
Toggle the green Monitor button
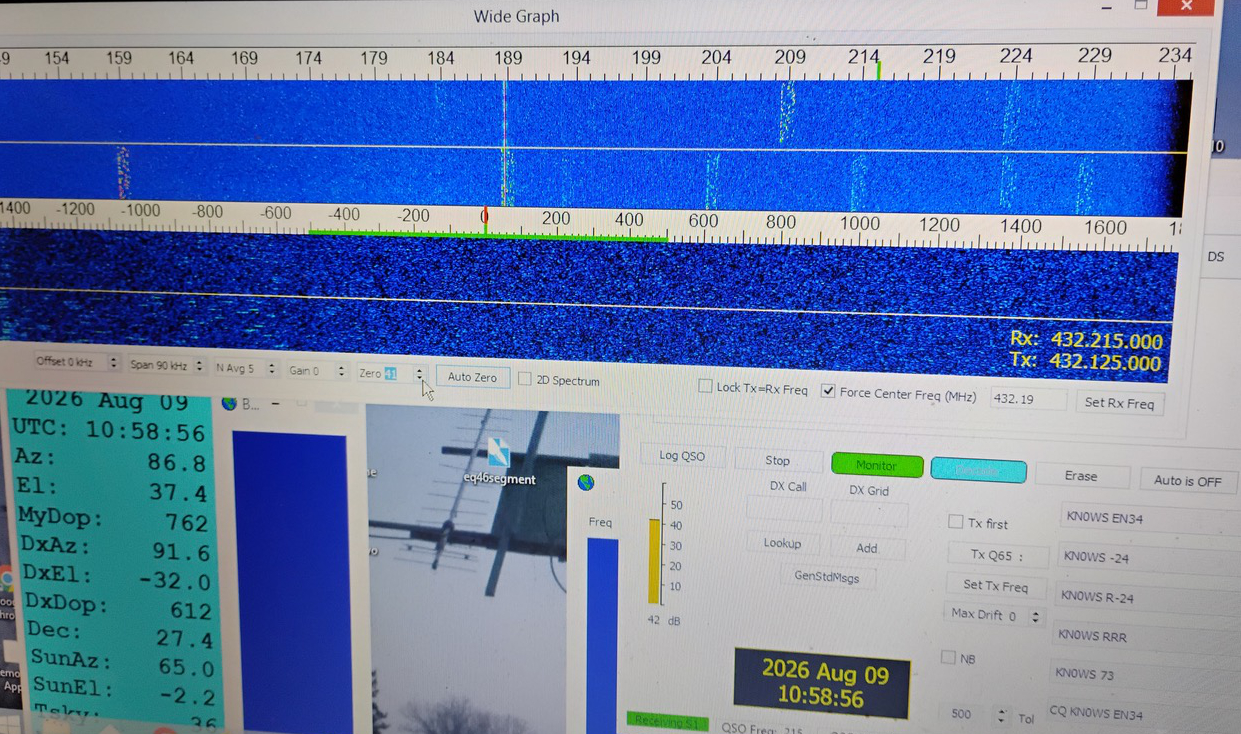[876, 465]
